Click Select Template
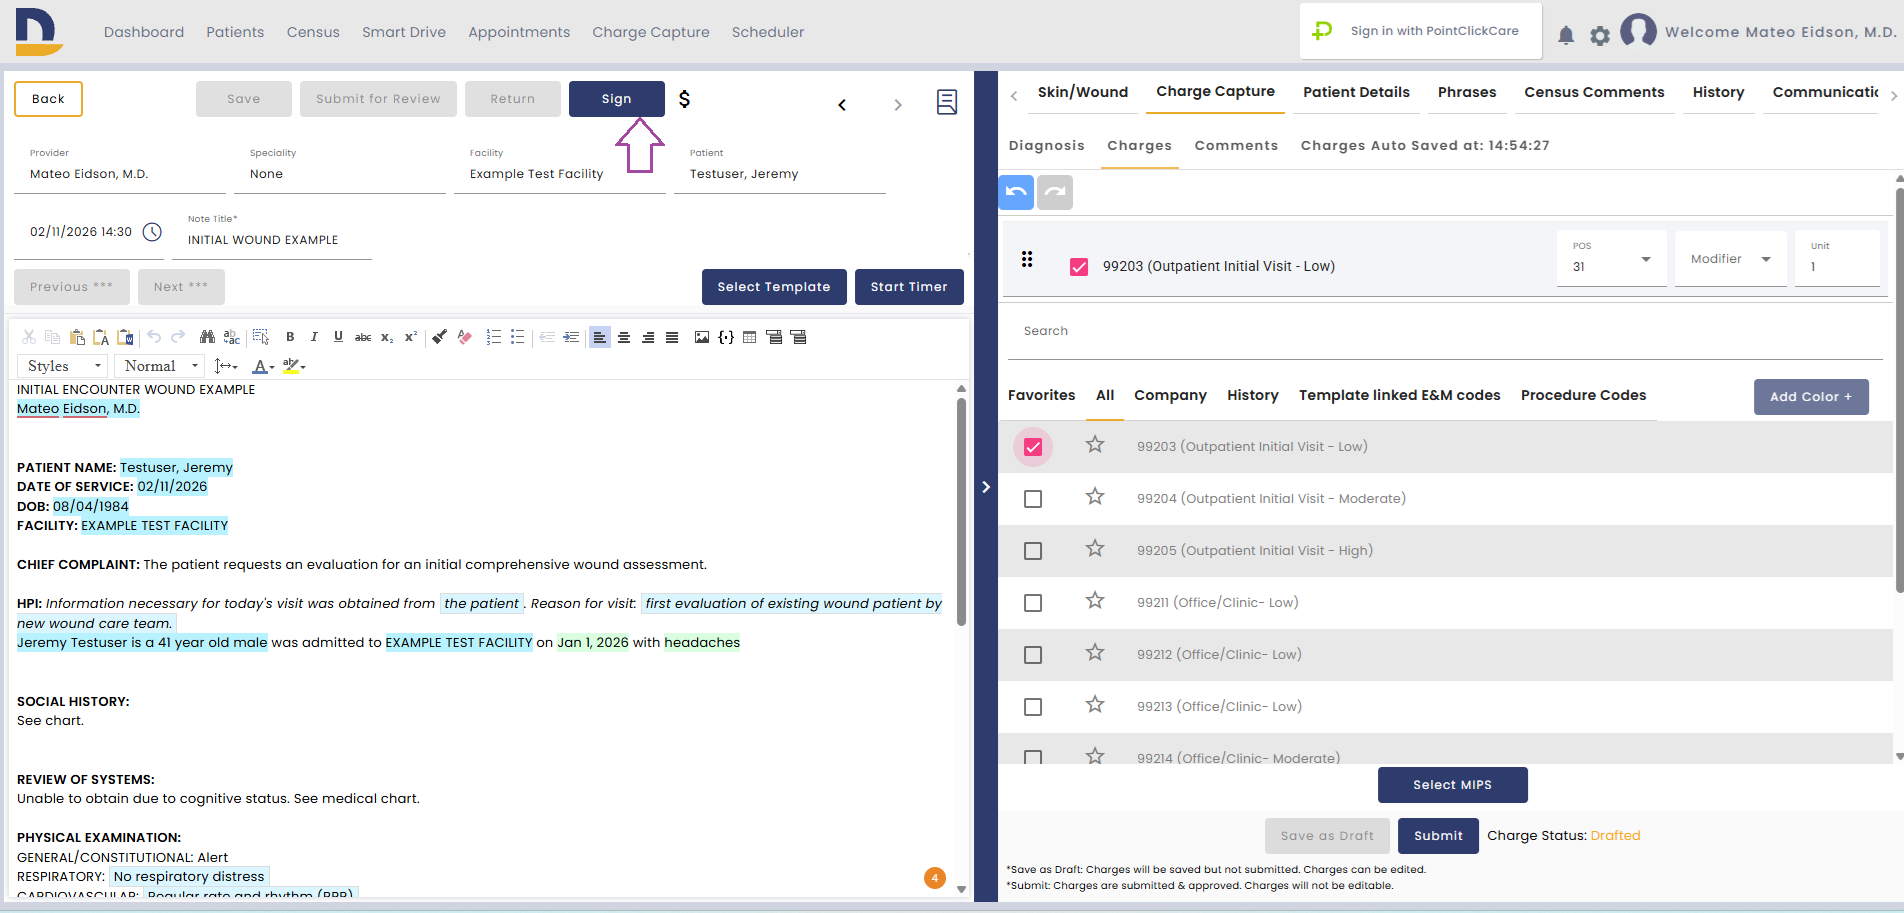1904x913 pixels. [x=774, y=287]
